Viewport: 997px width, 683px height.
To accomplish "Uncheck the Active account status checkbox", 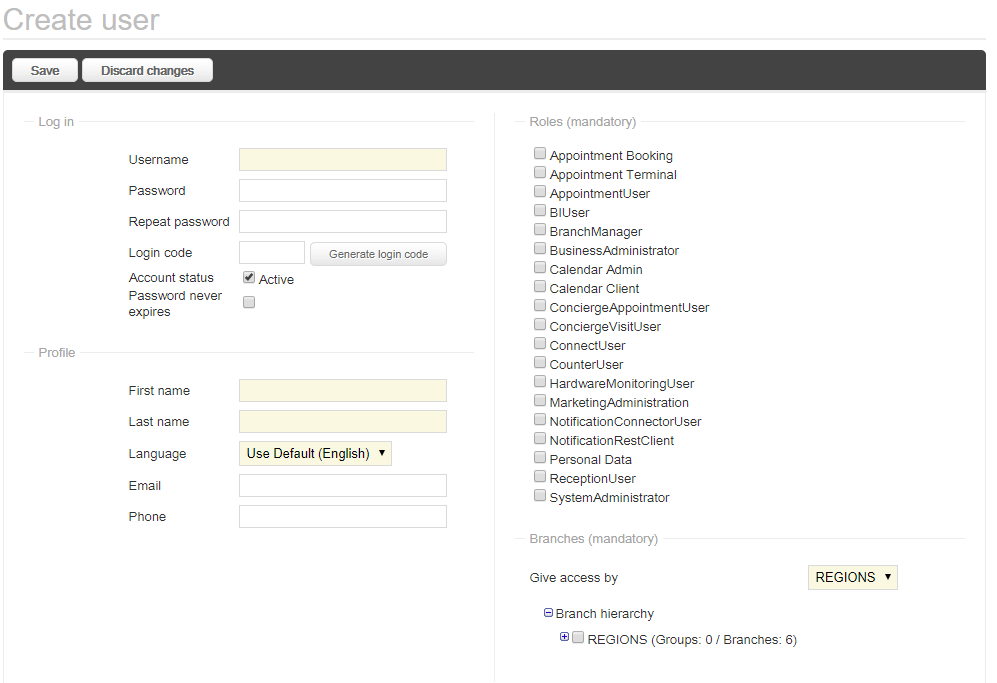I will click(249, 278).
